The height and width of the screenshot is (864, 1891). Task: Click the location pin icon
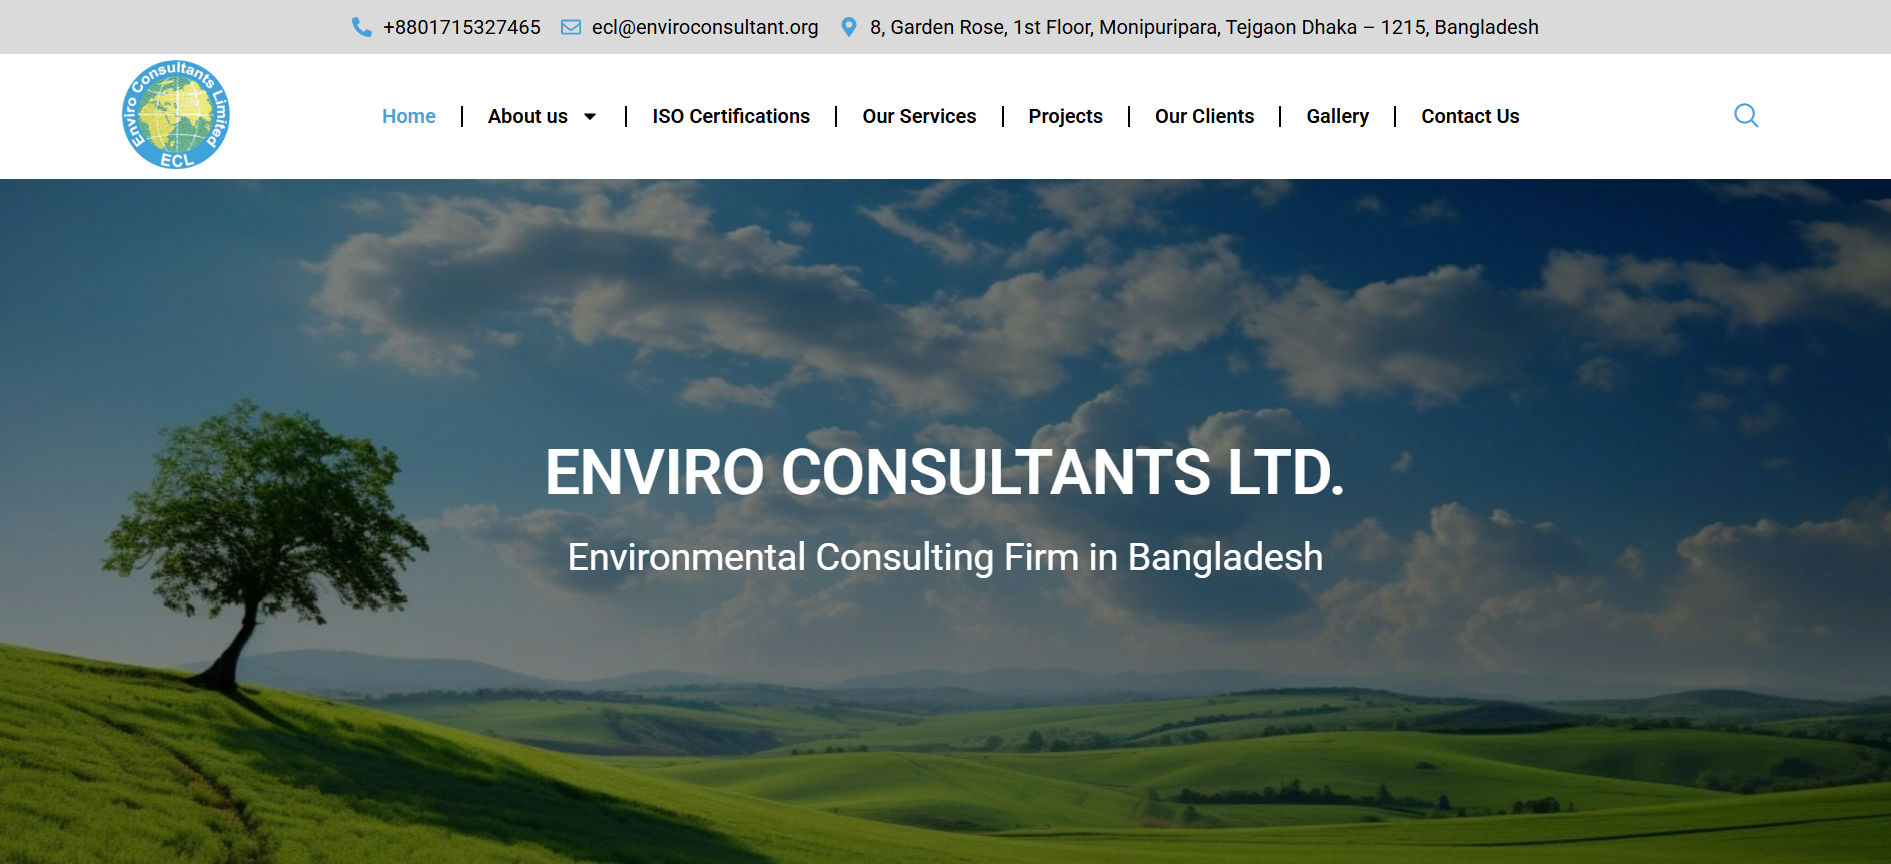coord(849,27)
